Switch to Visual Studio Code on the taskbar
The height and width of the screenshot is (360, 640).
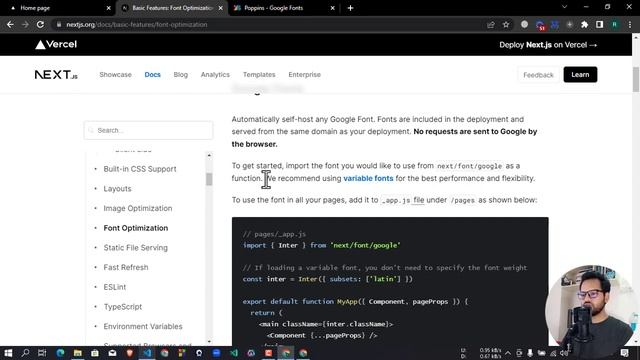(x=147, y=353)
